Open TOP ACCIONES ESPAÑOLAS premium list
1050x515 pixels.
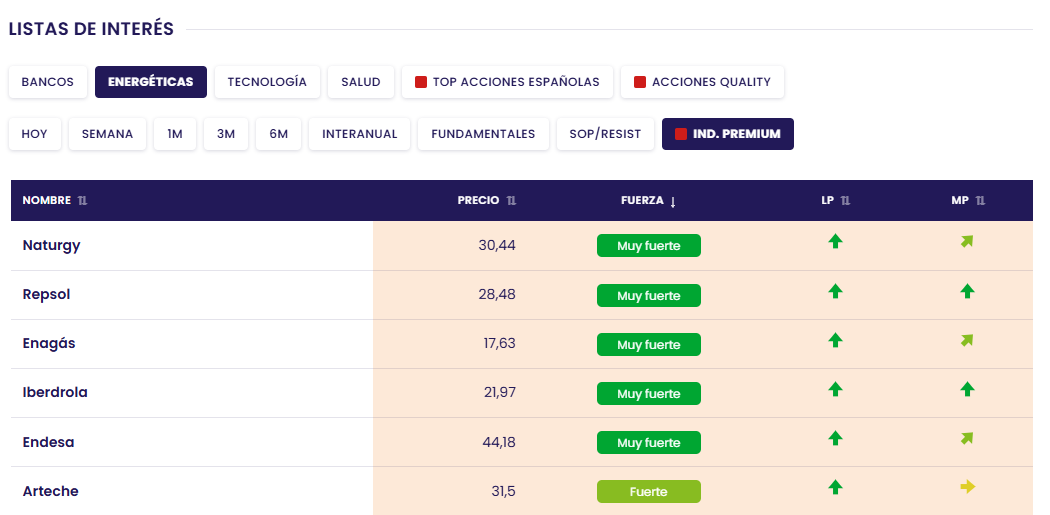coord(507,82)
